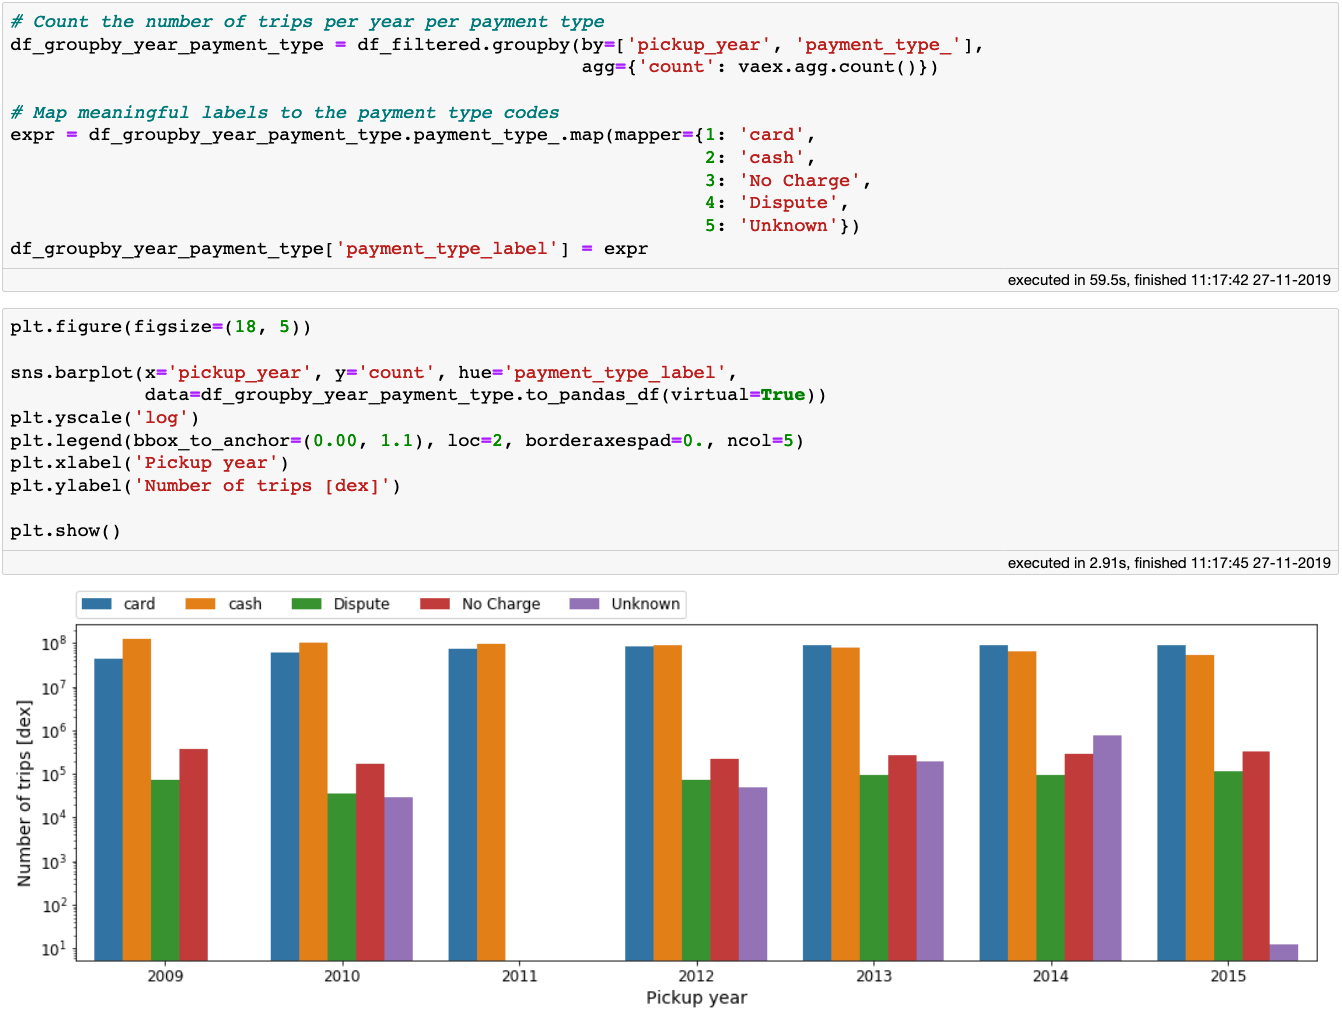This screenshot has width=1342, height=1013.
Task: Click the green Dispute bar for 2010
Action: (x=342, y=877)
